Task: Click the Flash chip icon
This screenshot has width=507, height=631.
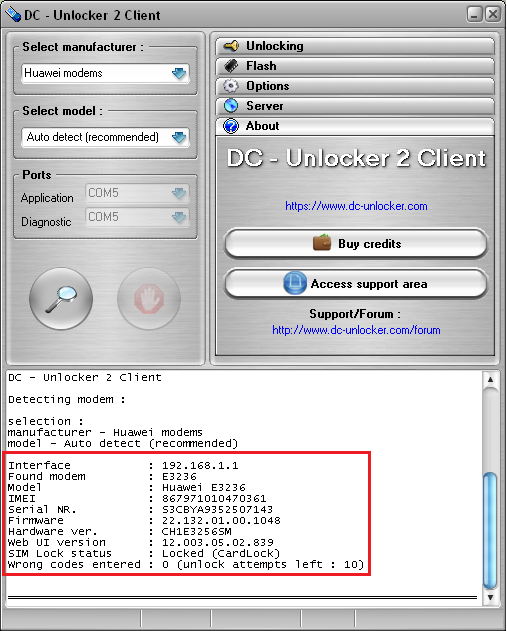Action: [x=231, y=66]
